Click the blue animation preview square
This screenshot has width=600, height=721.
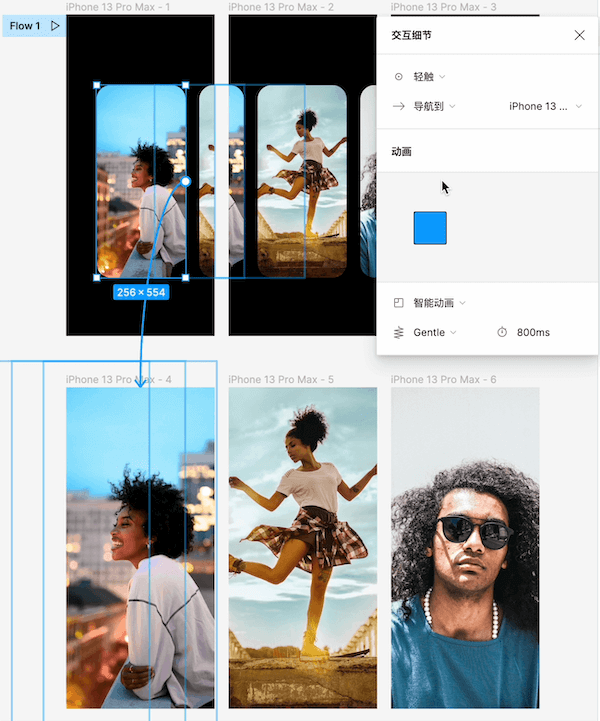coord(430,228)
